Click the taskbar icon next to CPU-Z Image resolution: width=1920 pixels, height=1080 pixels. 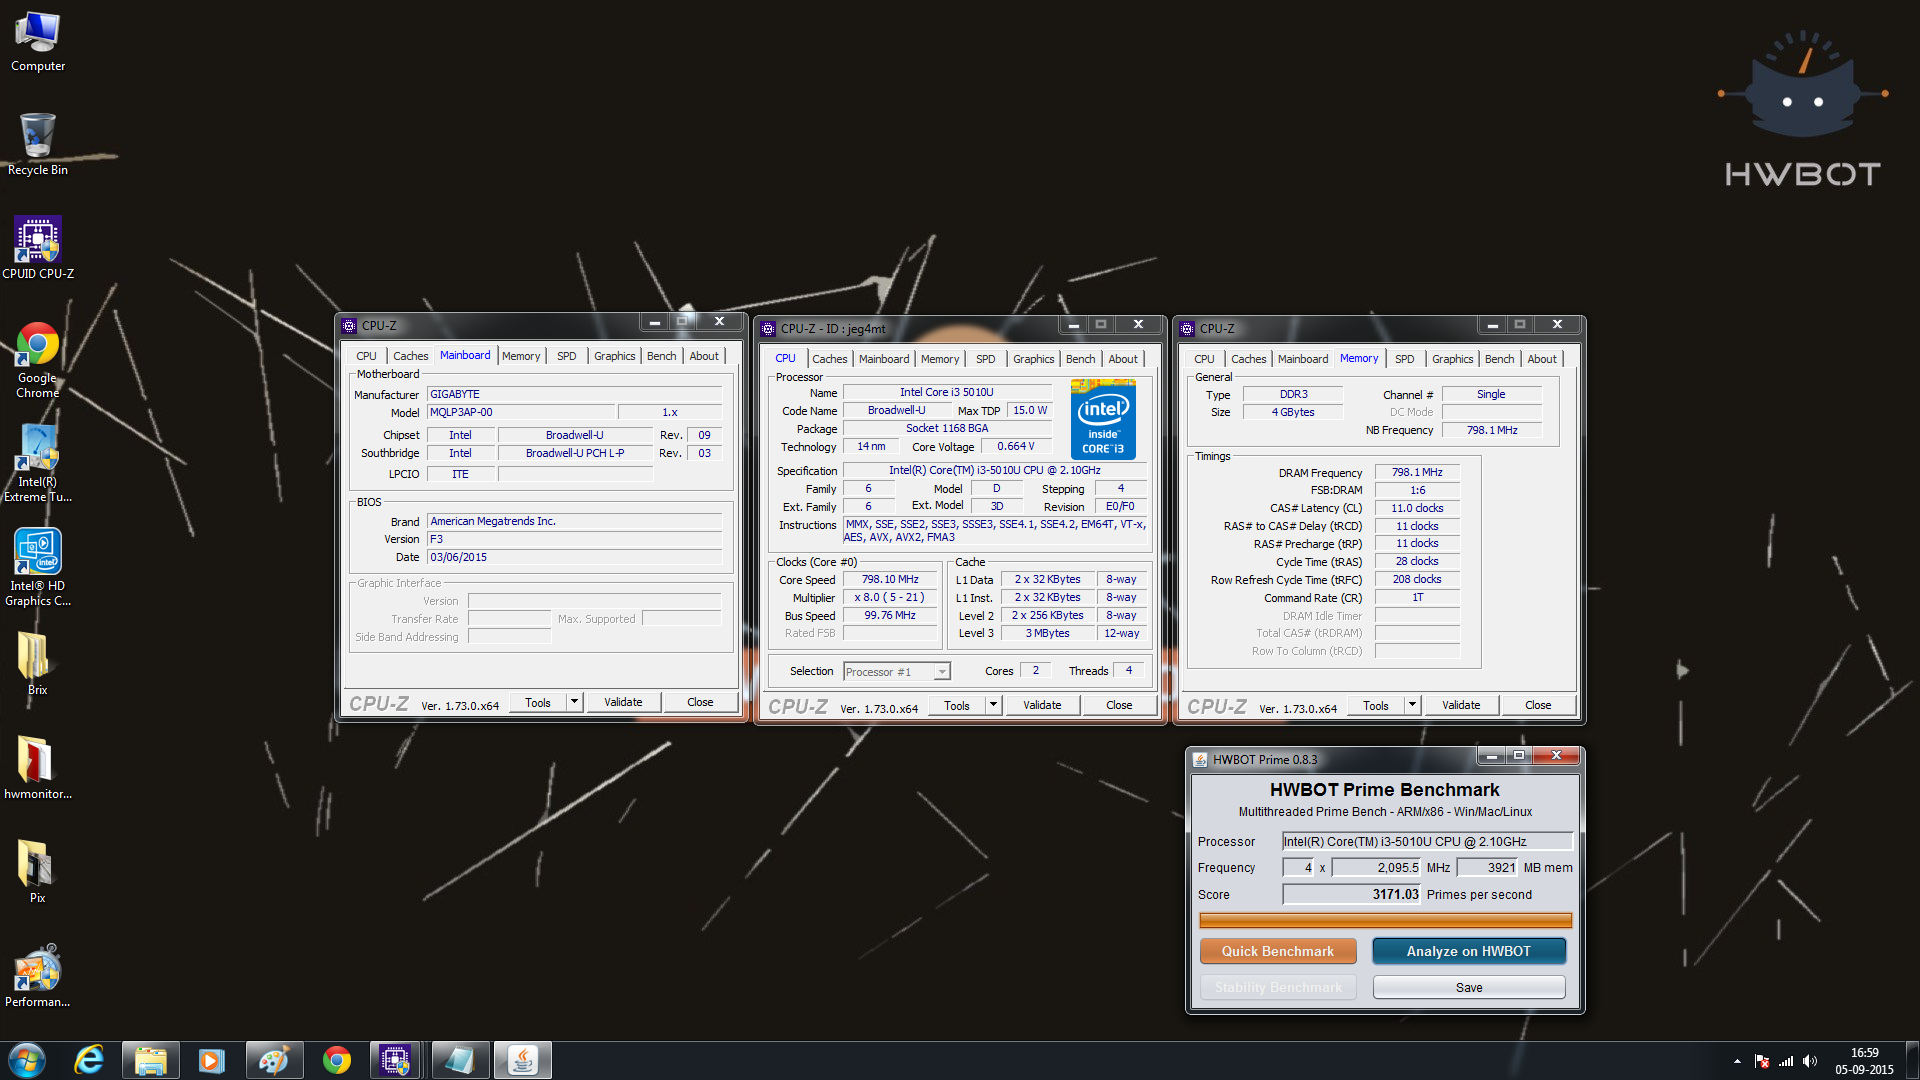[x=461, y=1060]
